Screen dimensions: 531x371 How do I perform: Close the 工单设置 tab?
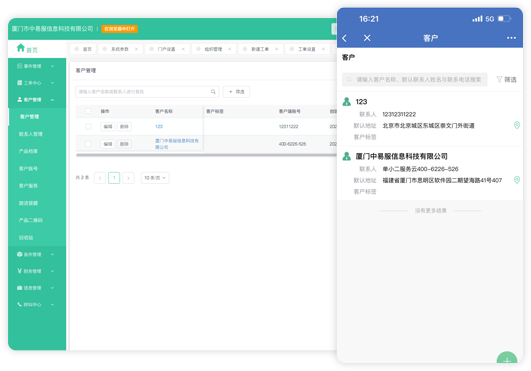point(323,49)
